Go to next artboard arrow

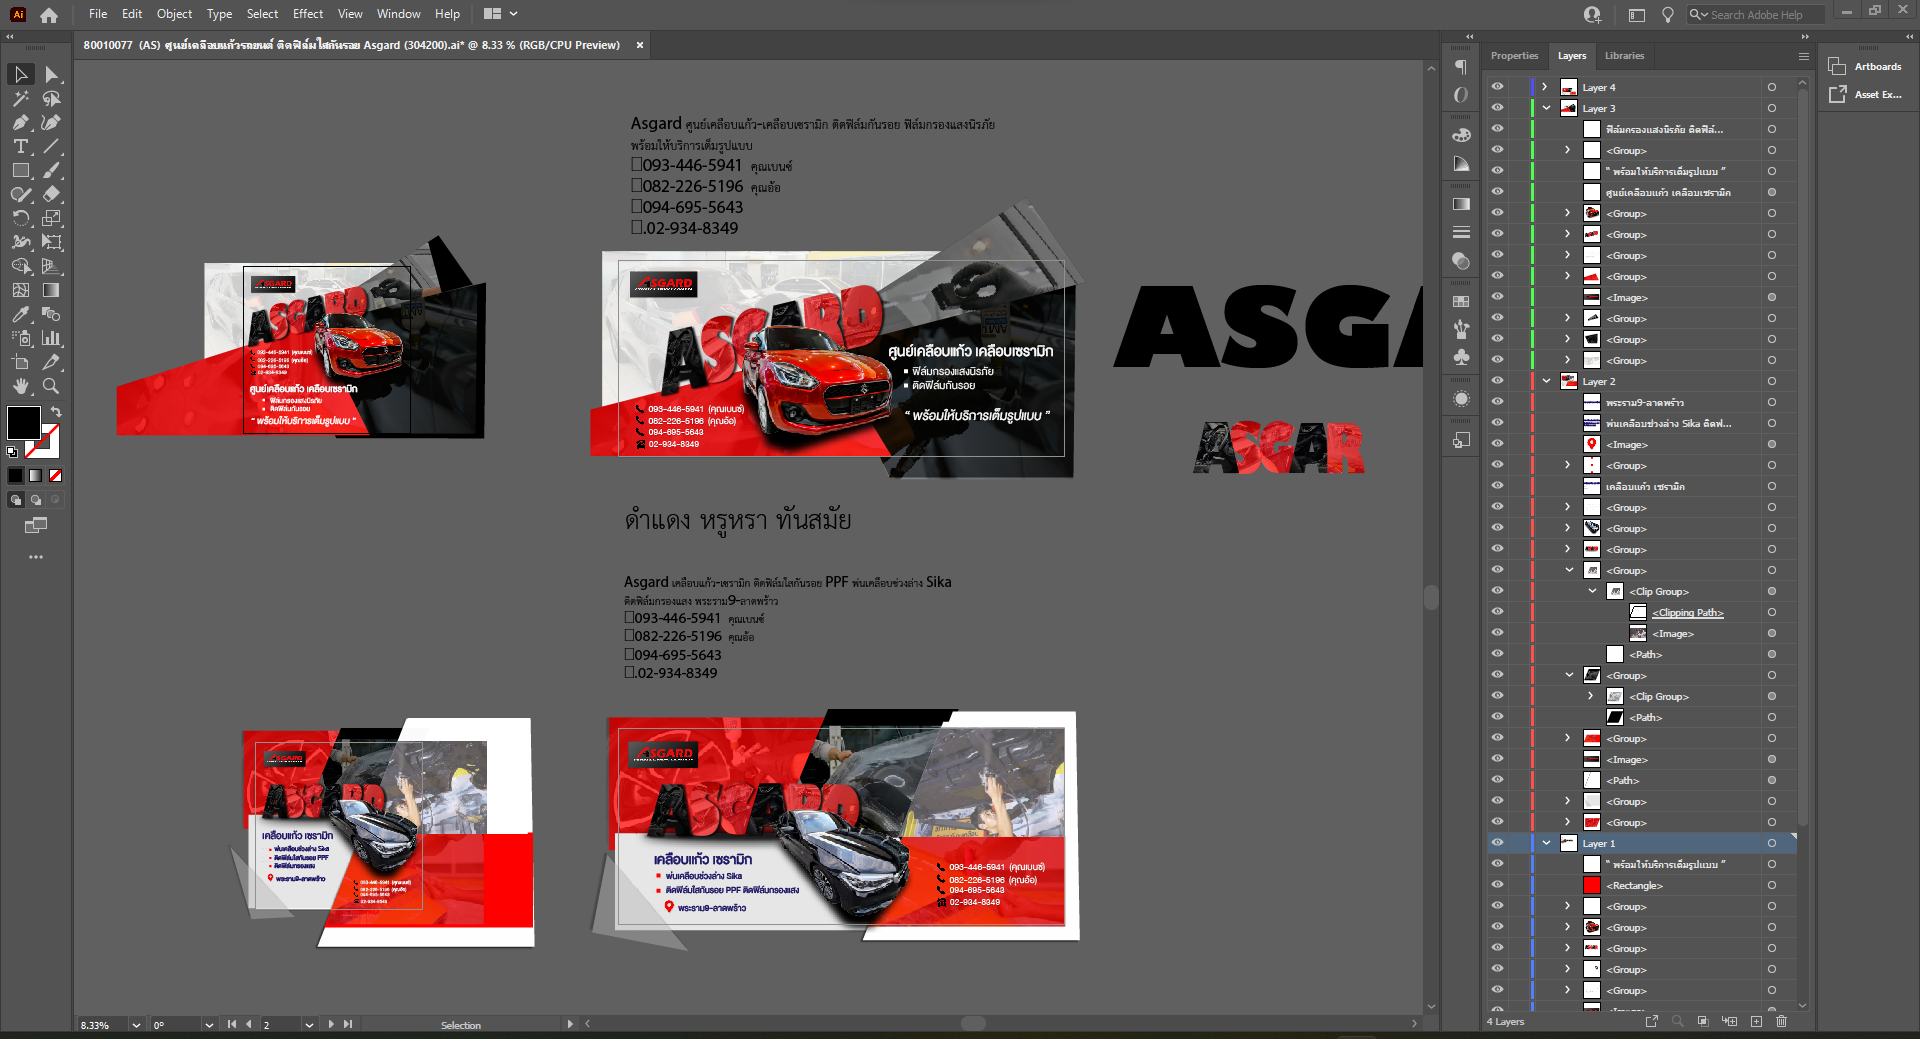pos(331,1025)
